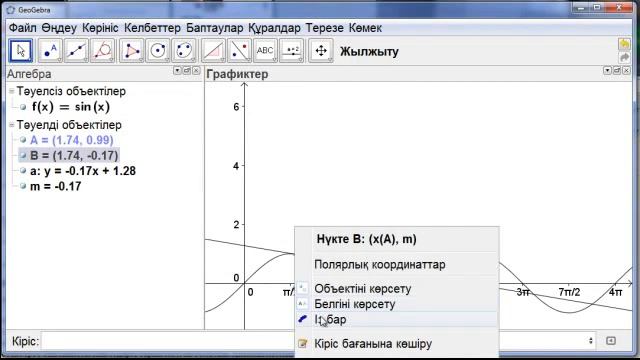Toggle visibility bullet of point B

pyautogui.click(x=23, y=156)
